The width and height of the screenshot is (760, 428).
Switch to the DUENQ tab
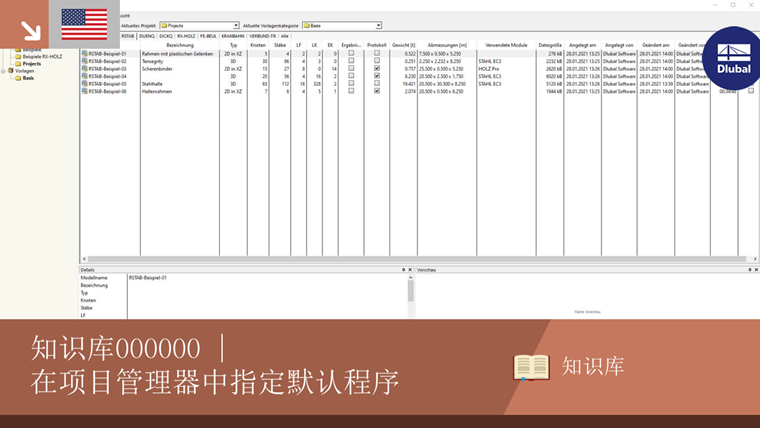click(x=147, y=36)
